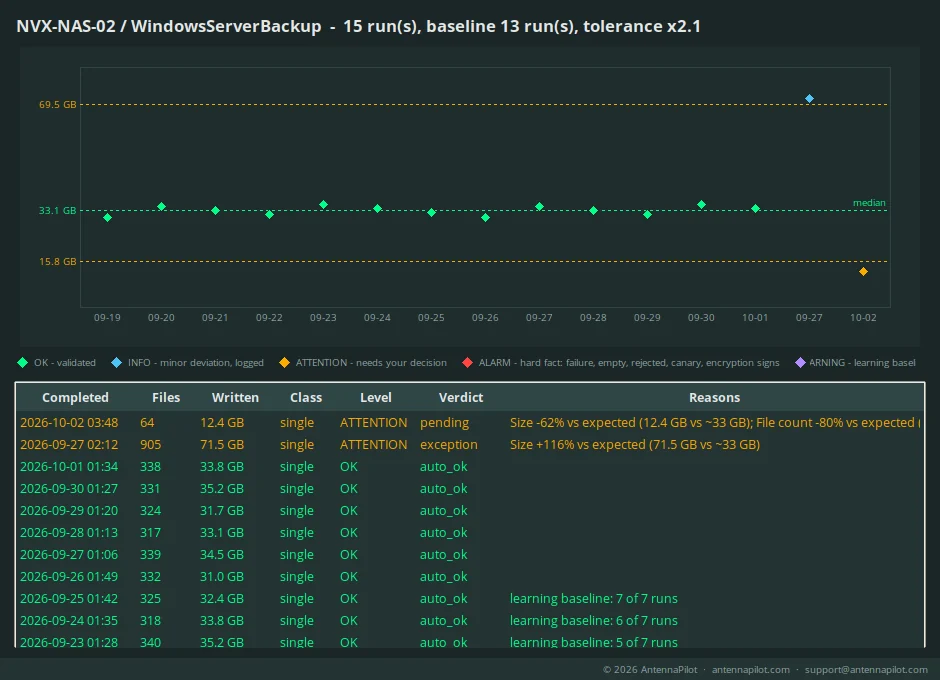
Task: Click the red ALARM diamond in the legend
Action: pos(468,362)
